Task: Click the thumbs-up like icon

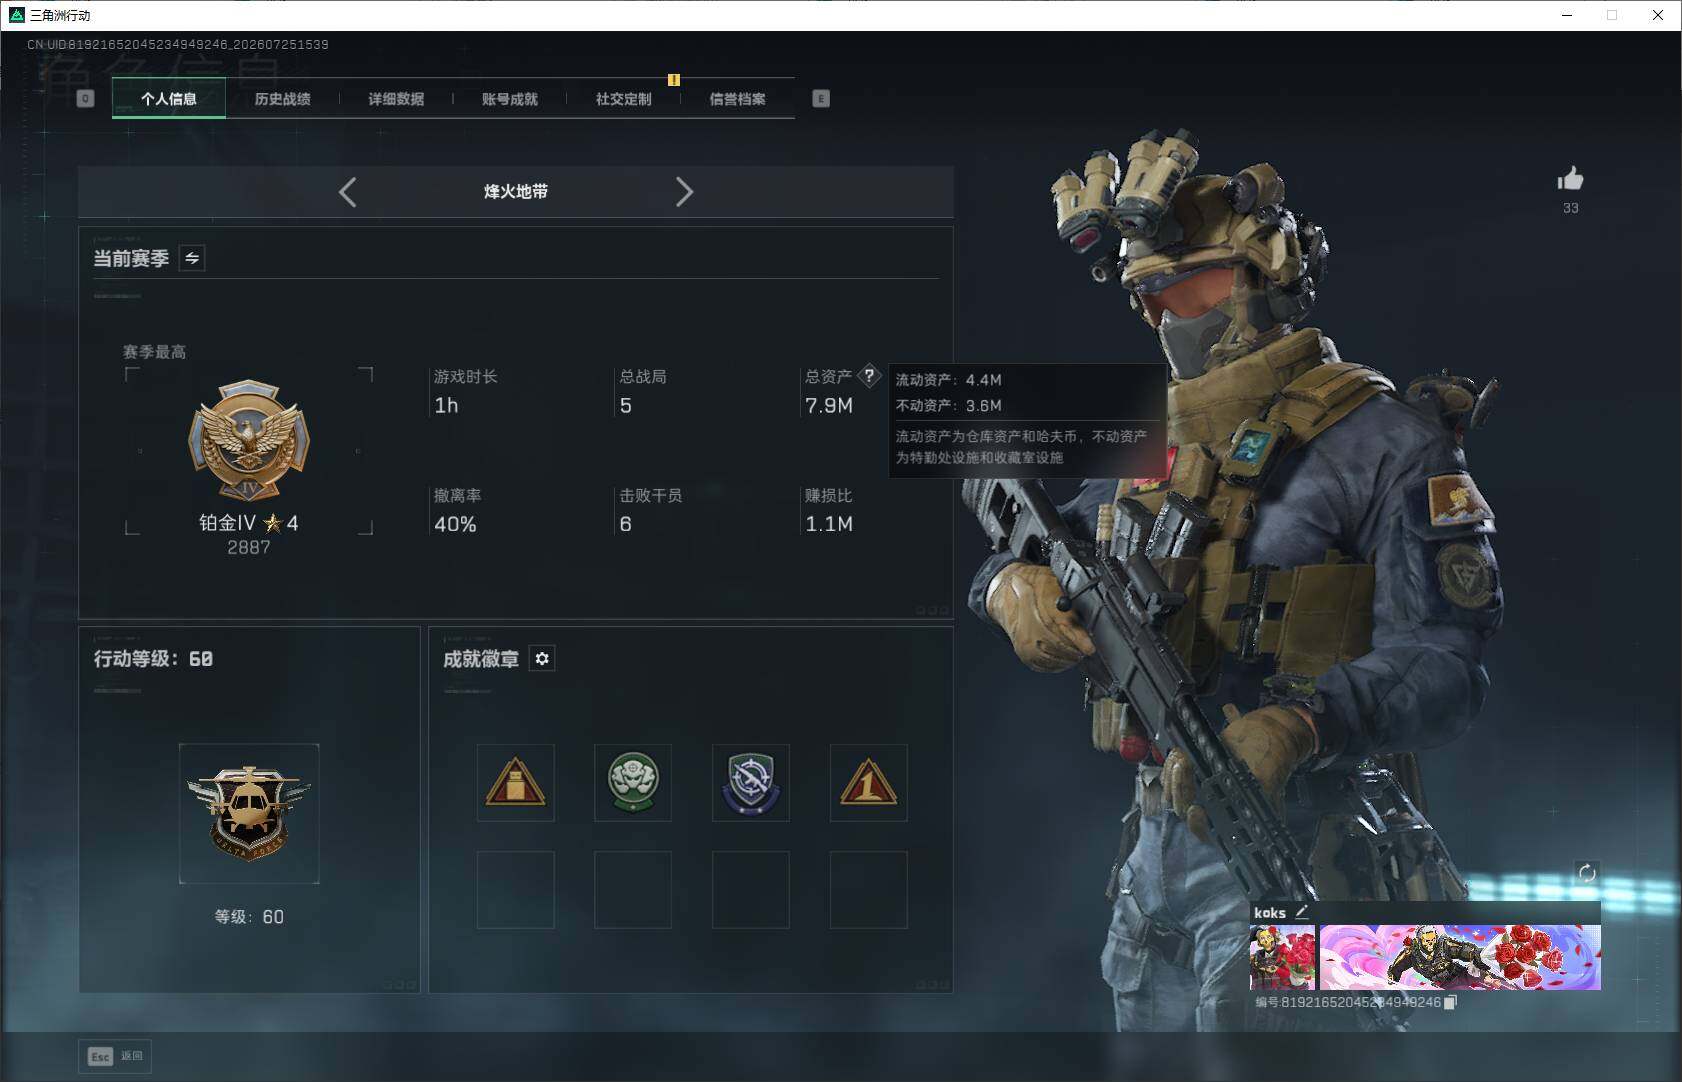Action: pos(1570,179)
